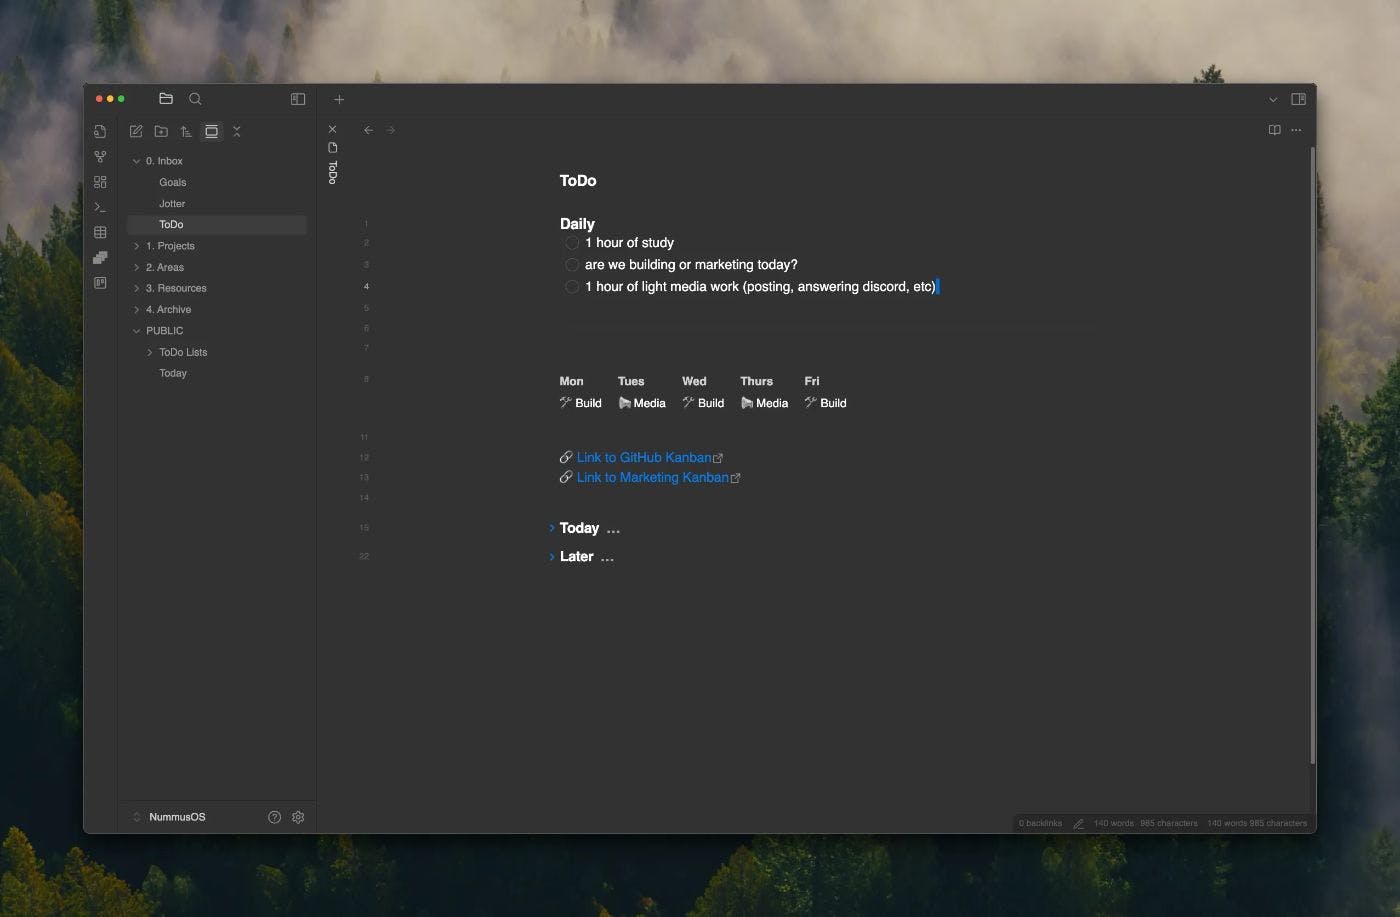Change the file sort order
Image resolution: width=1400 pixels, height=917 pixels.
186,131
